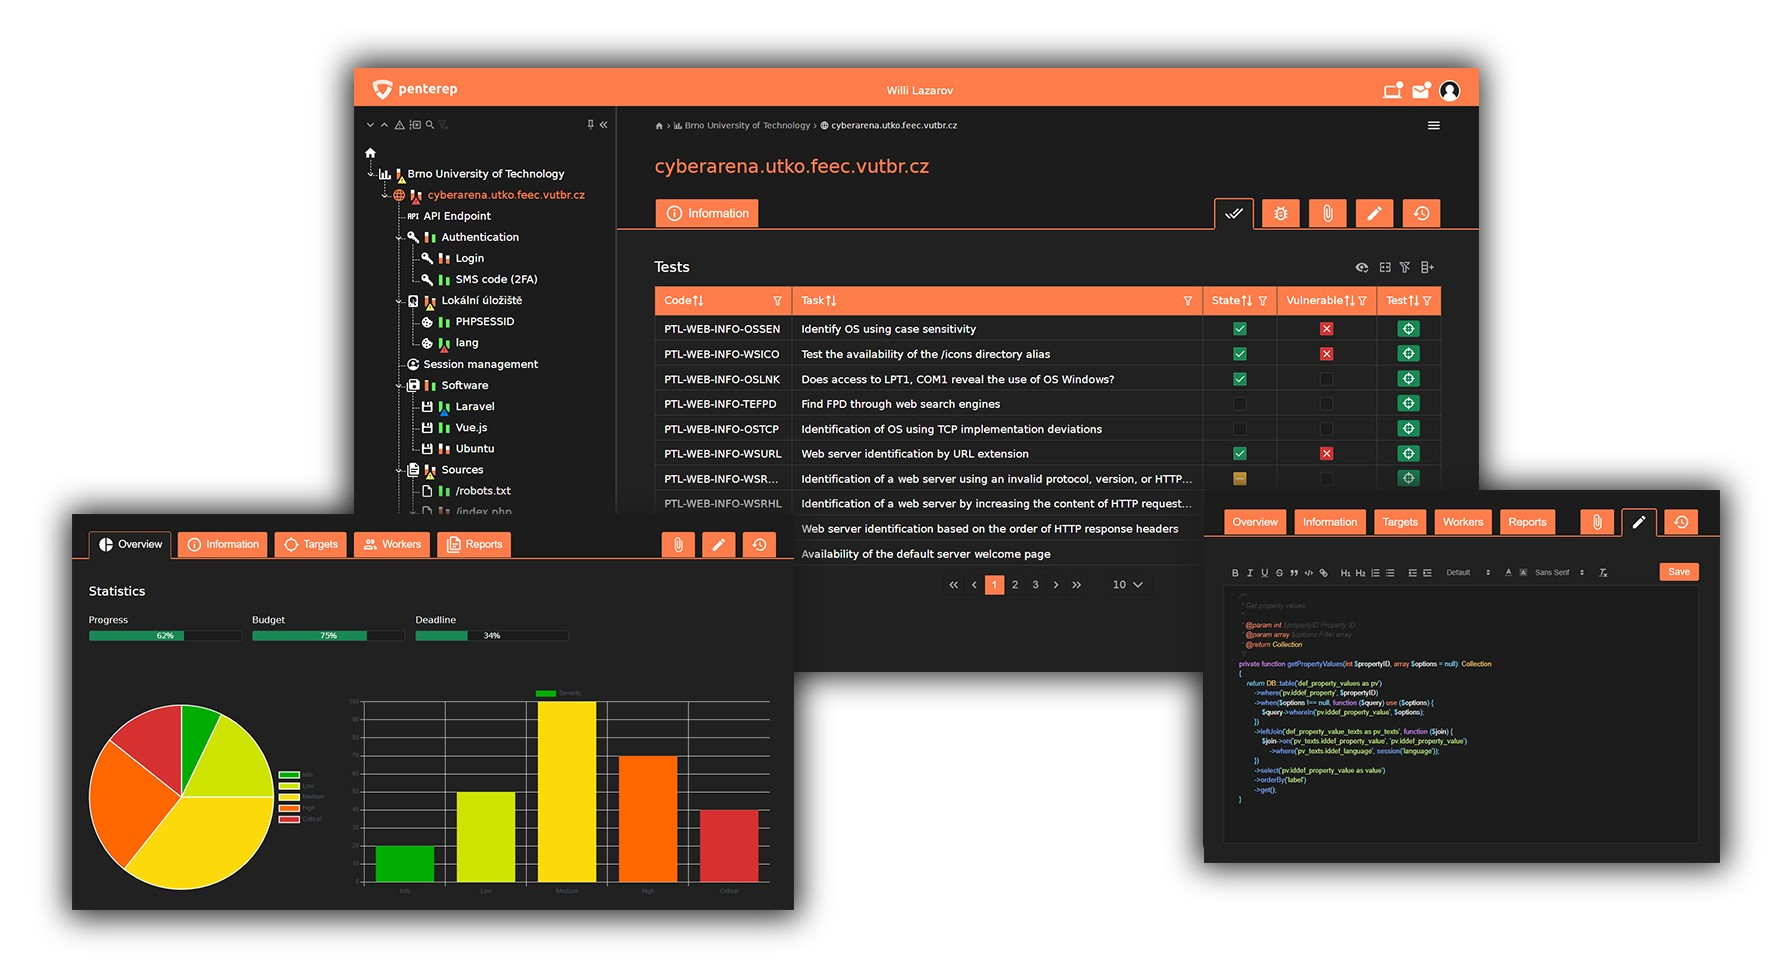
Task: Click the attachment paperclip icon
Action: pyautogui.click(x=1327, y=213)
